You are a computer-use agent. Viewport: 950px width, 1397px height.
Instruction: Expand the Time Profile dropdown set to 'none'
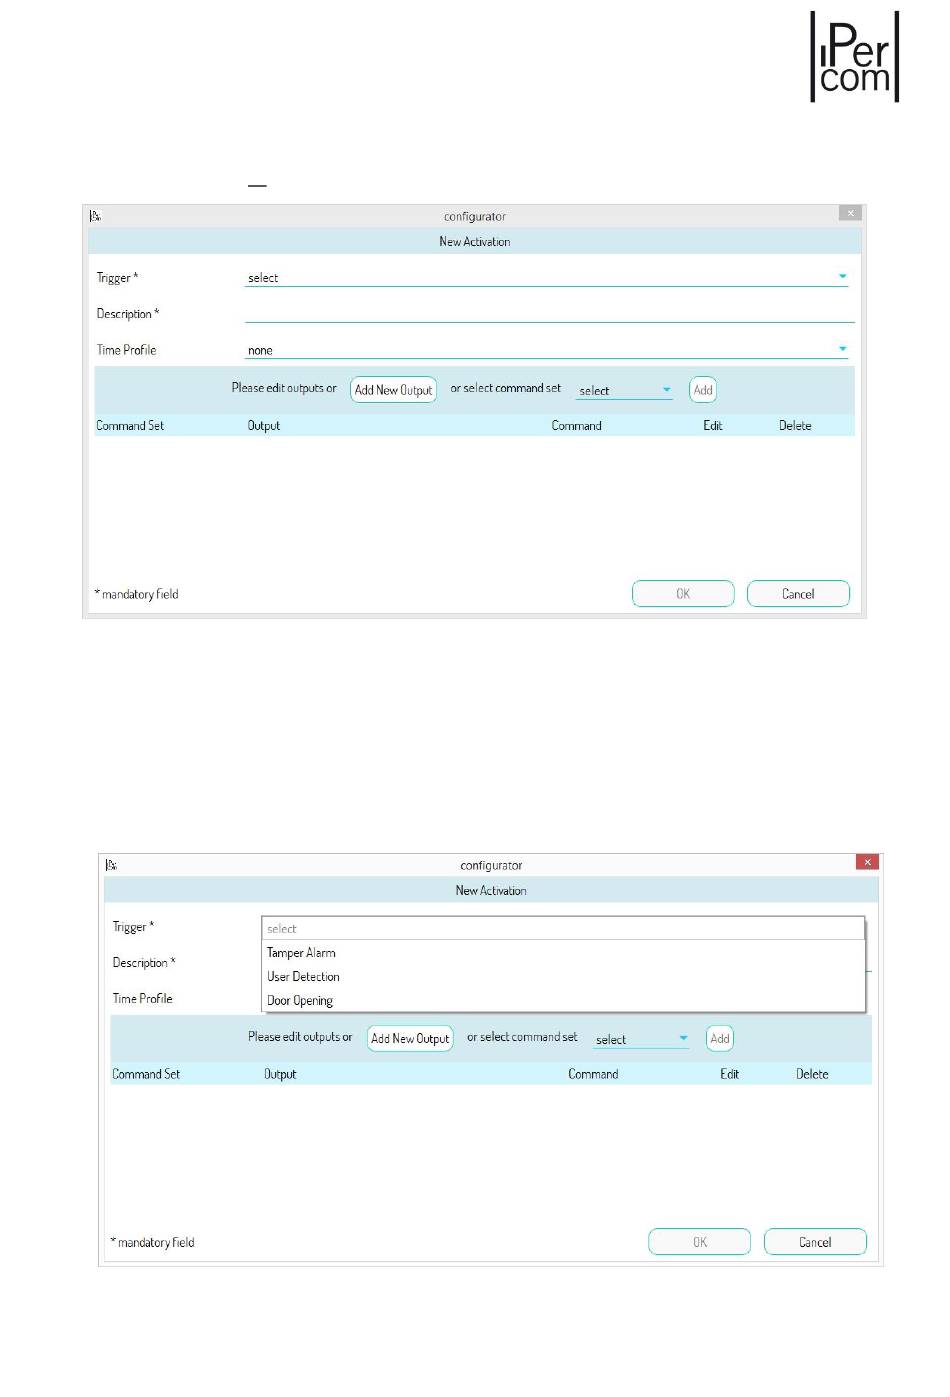tap(546, 350)
